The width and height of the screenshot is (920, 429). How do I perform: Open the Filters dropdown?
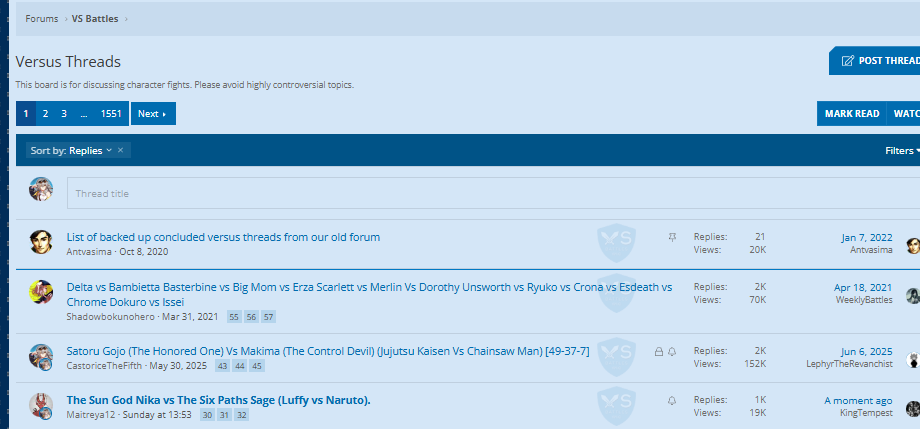point(902,151)
